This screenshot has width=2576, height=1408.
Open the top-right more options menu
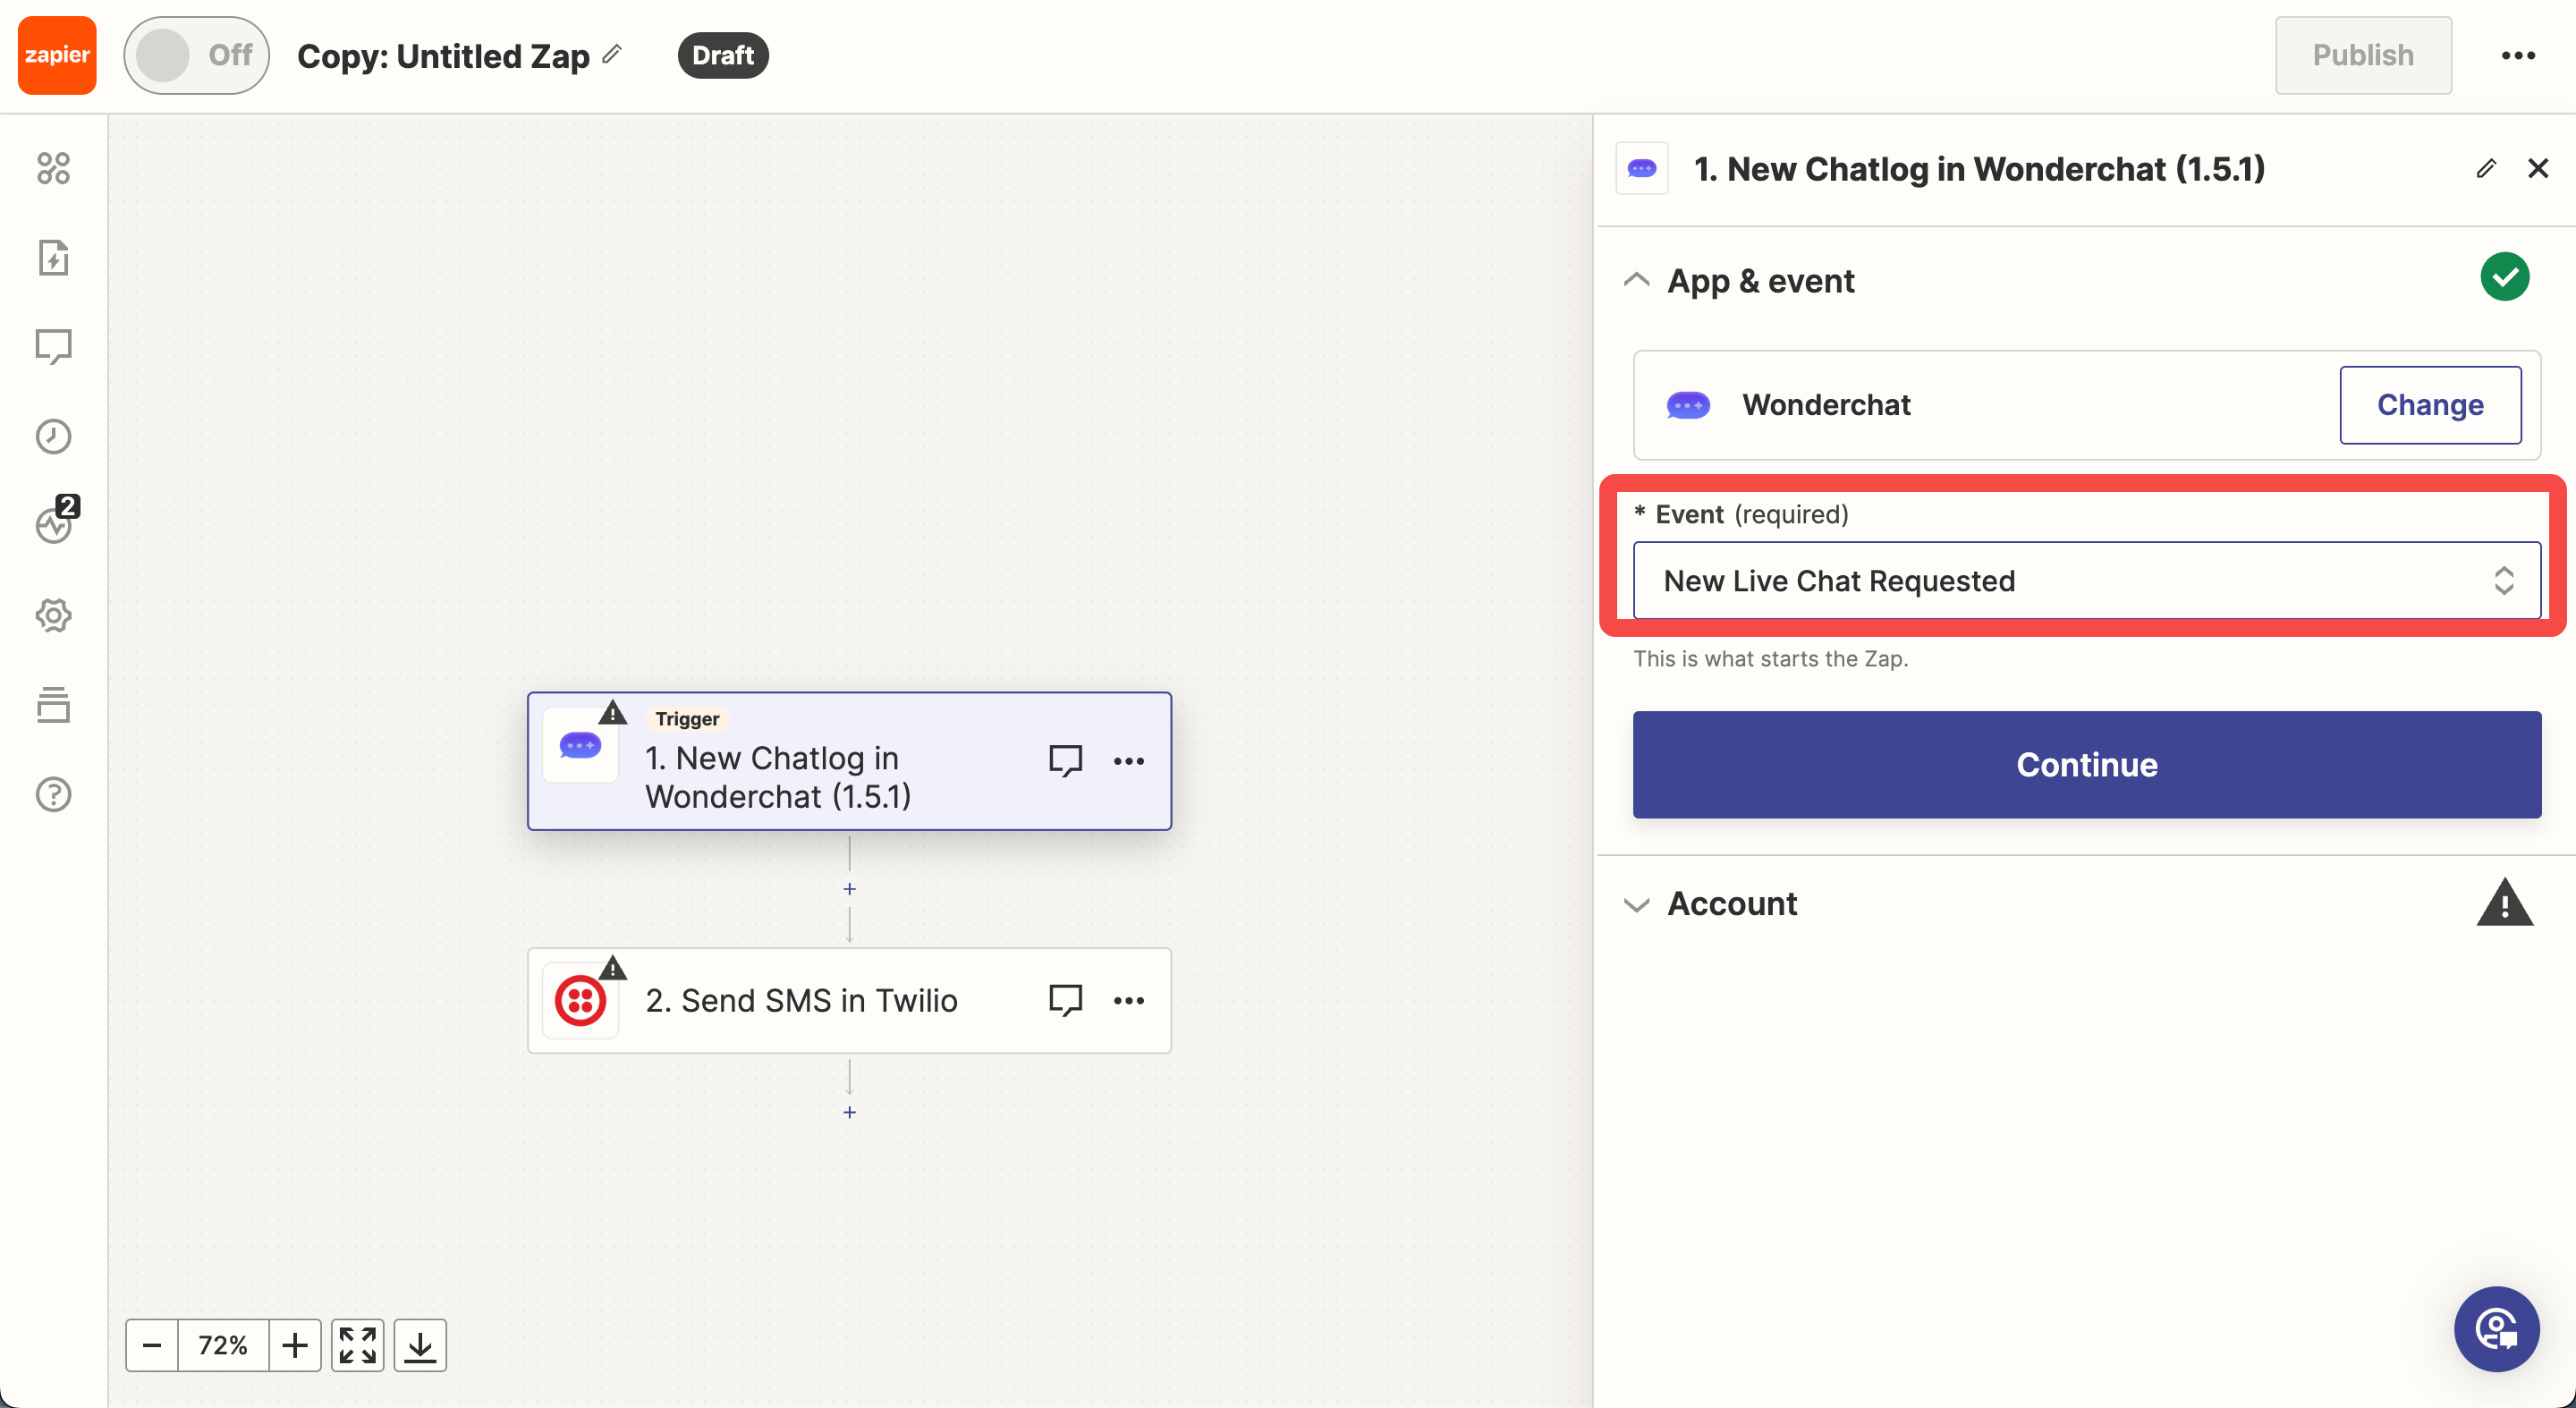click(2517, 55)
